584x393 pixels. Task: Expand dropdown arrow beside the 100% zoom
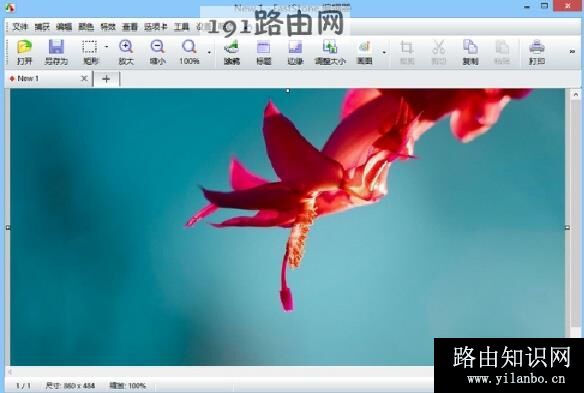(x=209, y=53)
